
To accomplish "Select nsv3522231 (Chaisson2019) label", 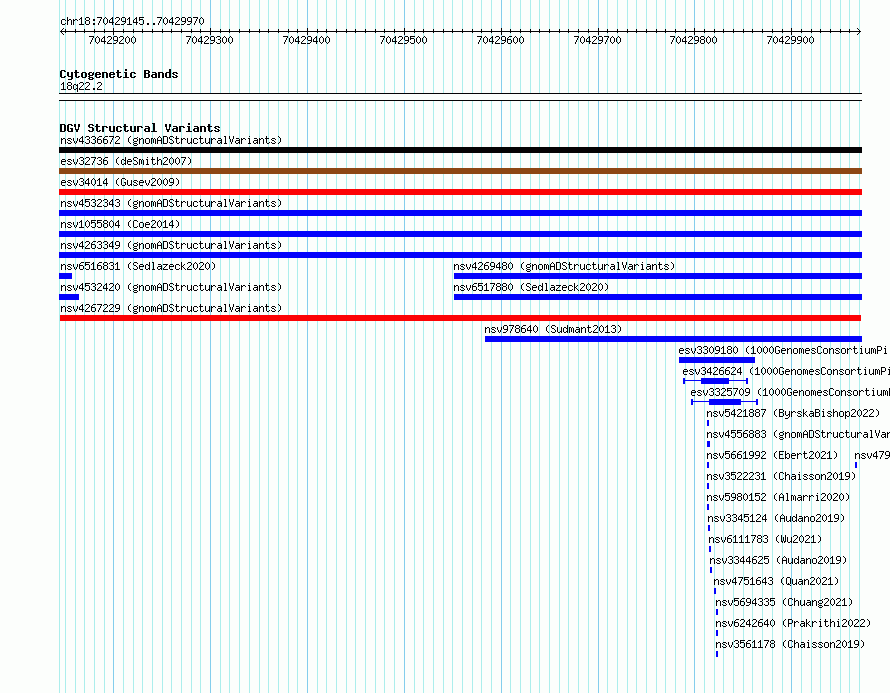I will point(781,476).
